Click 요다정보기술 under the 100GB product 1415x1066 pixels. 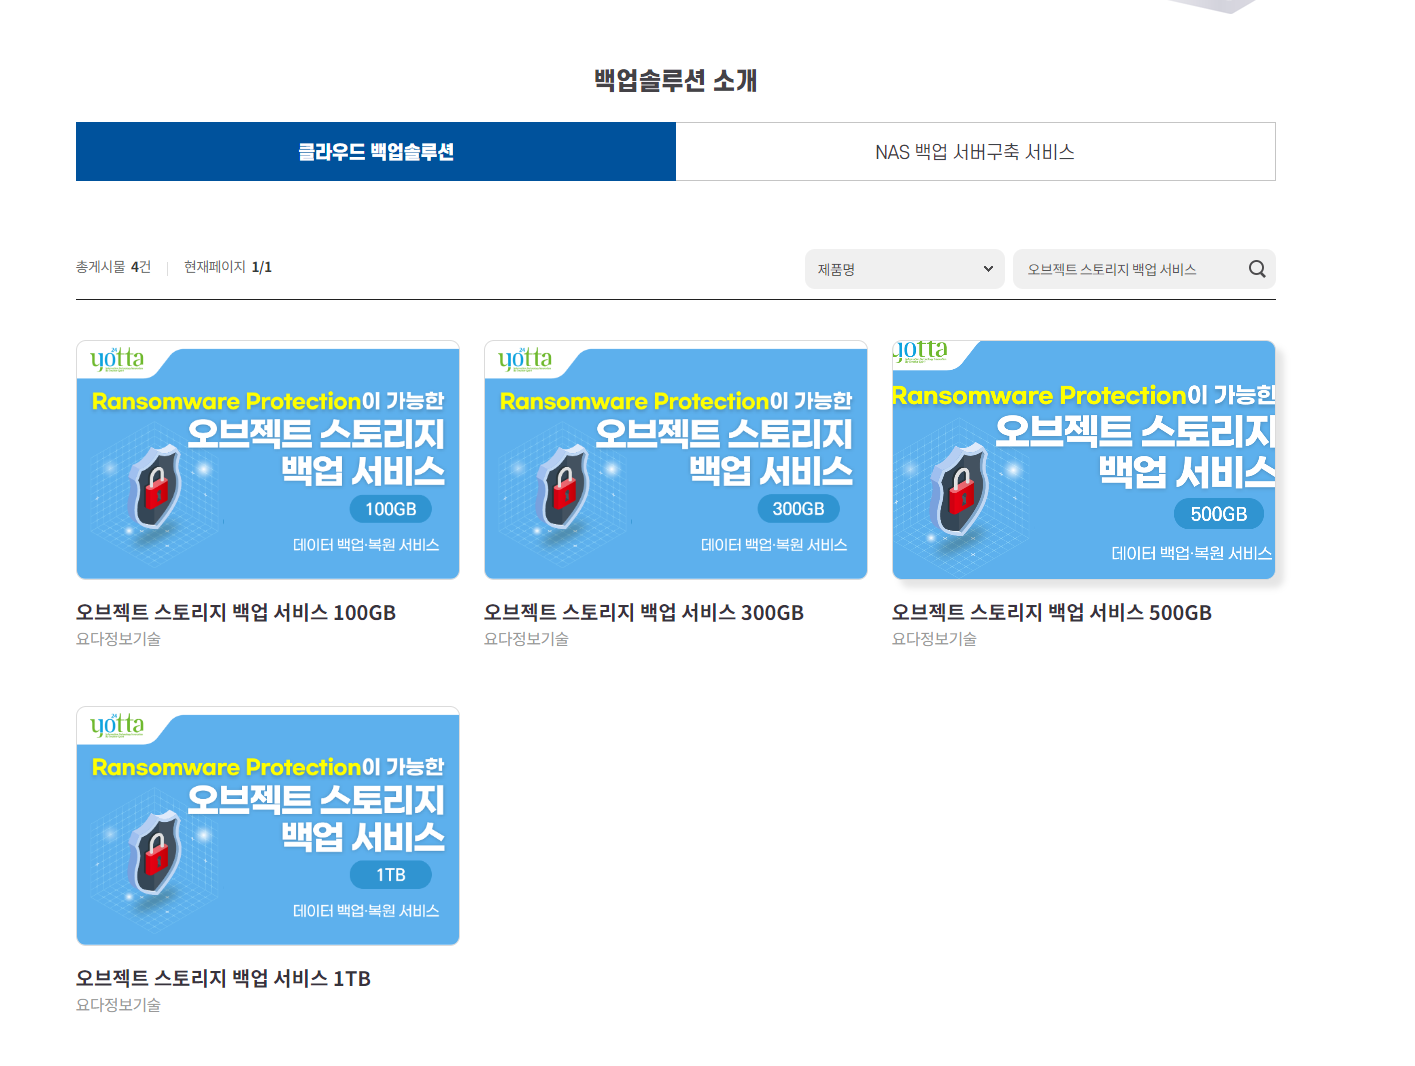pos(118,639)
